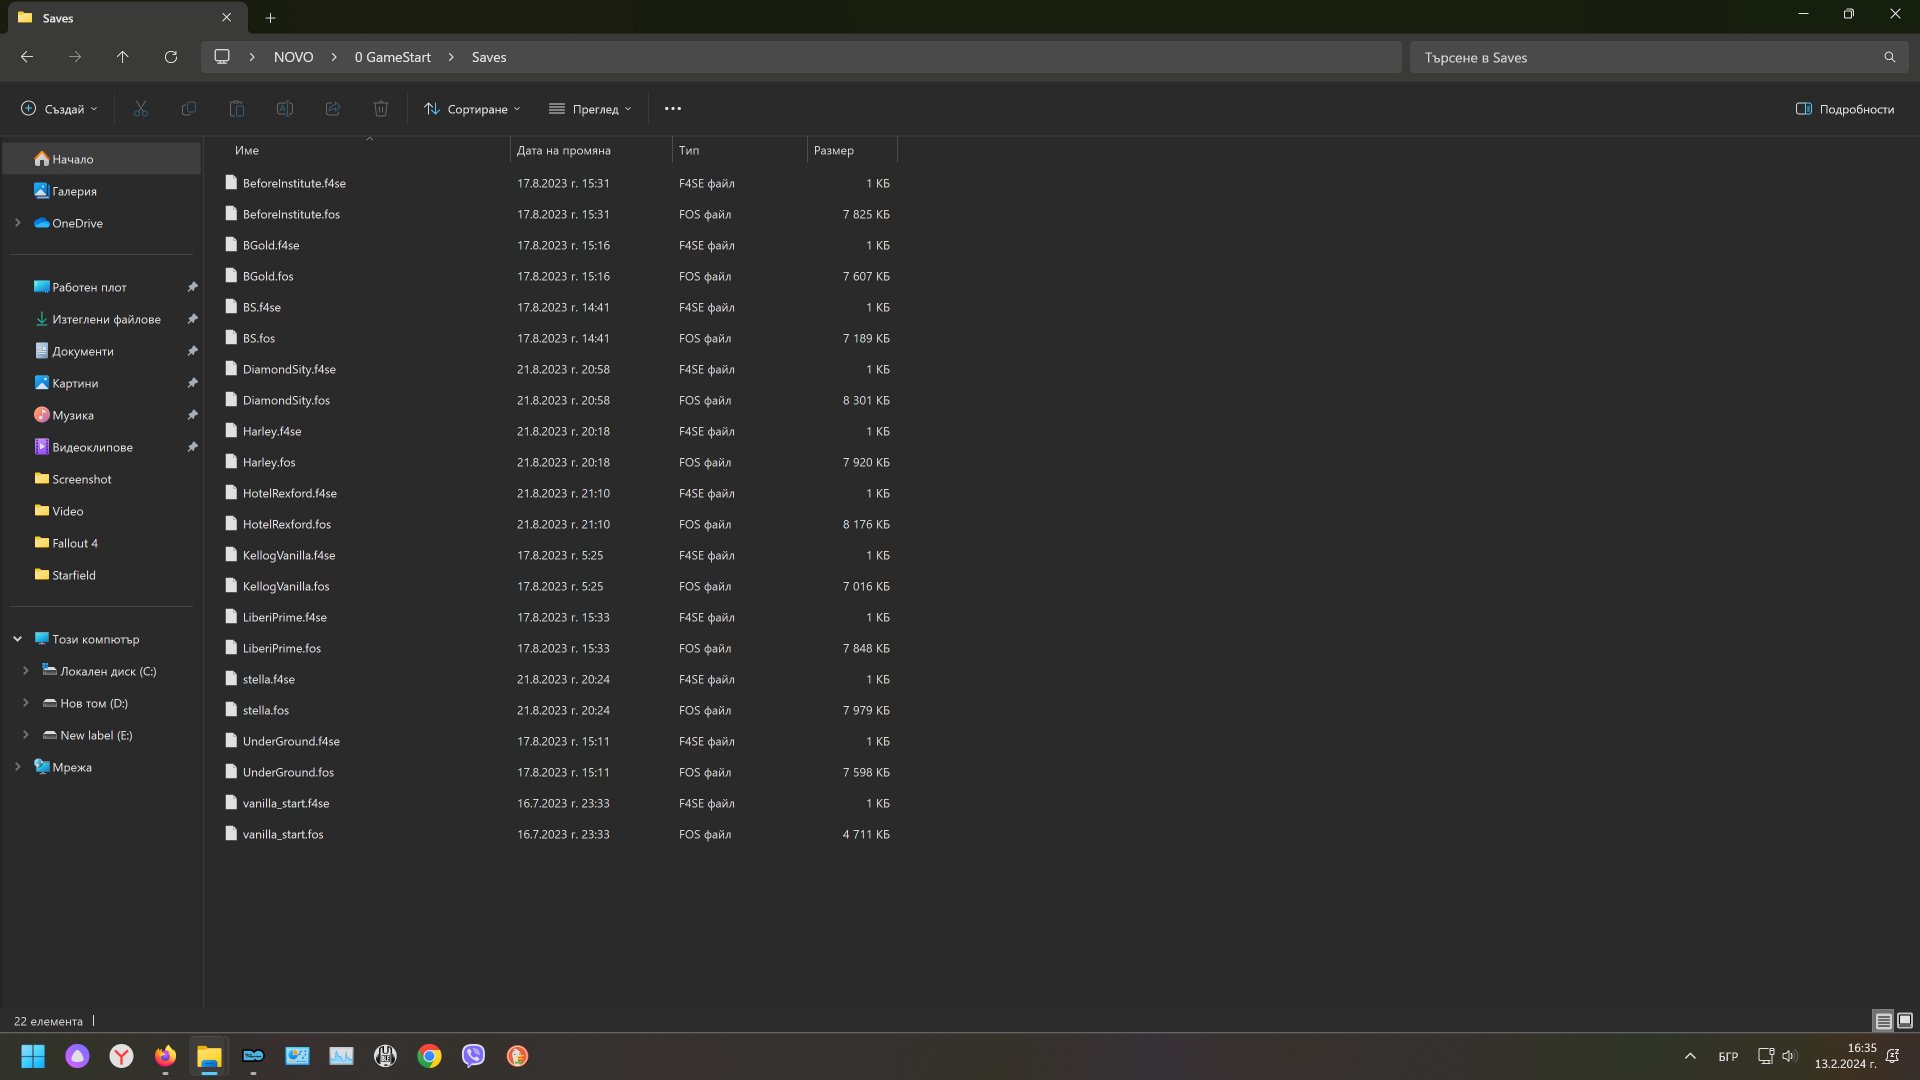Click the Cut scissors icon
This screenshot has height=1080, width=1920.
pos(141,109)
